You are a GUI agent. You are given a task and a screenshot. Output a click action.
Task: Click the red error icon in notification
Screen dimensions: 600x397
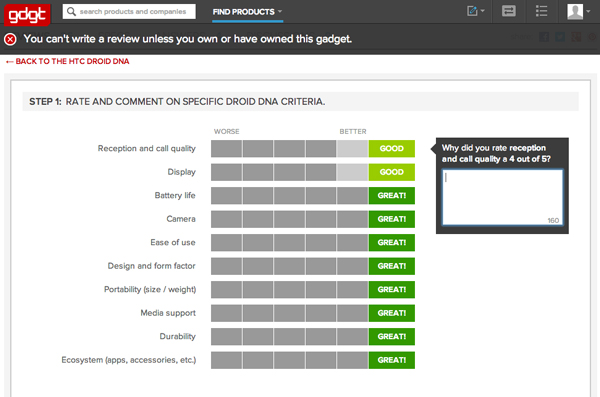[10, 39]
